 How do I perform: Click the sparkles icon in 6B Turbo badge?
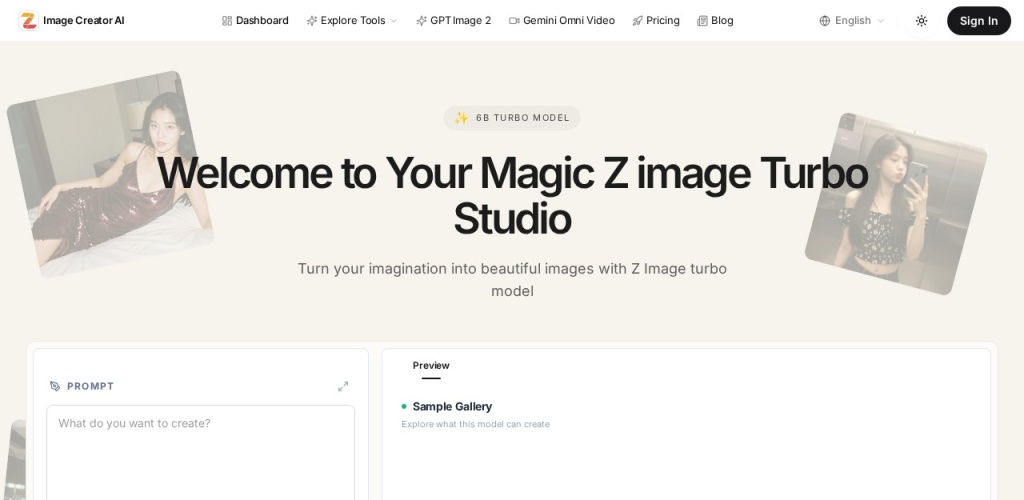click(x=462, y=118)
